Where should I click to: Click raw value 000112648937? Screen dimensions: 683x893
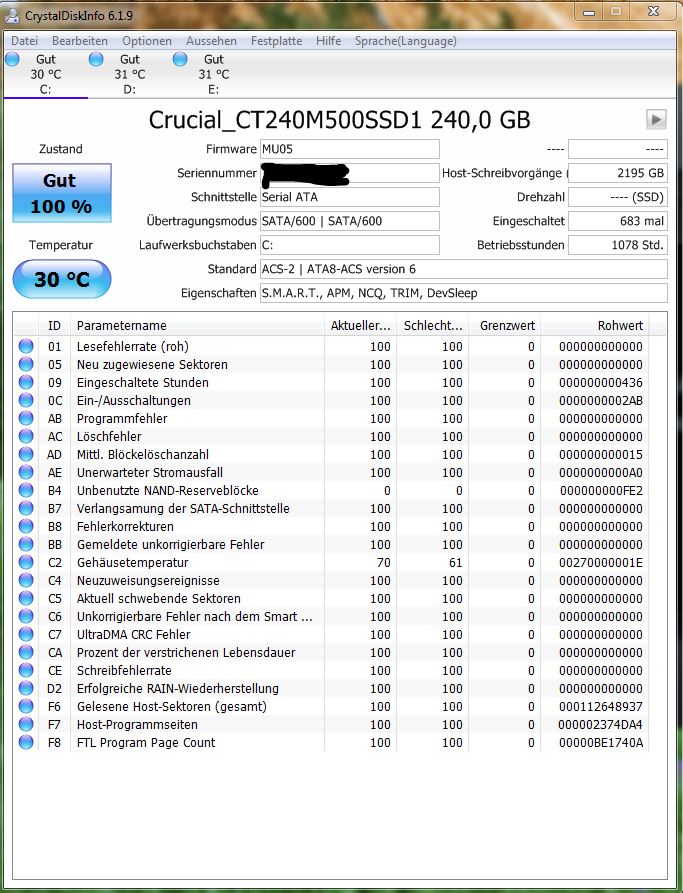coord(600,707)
